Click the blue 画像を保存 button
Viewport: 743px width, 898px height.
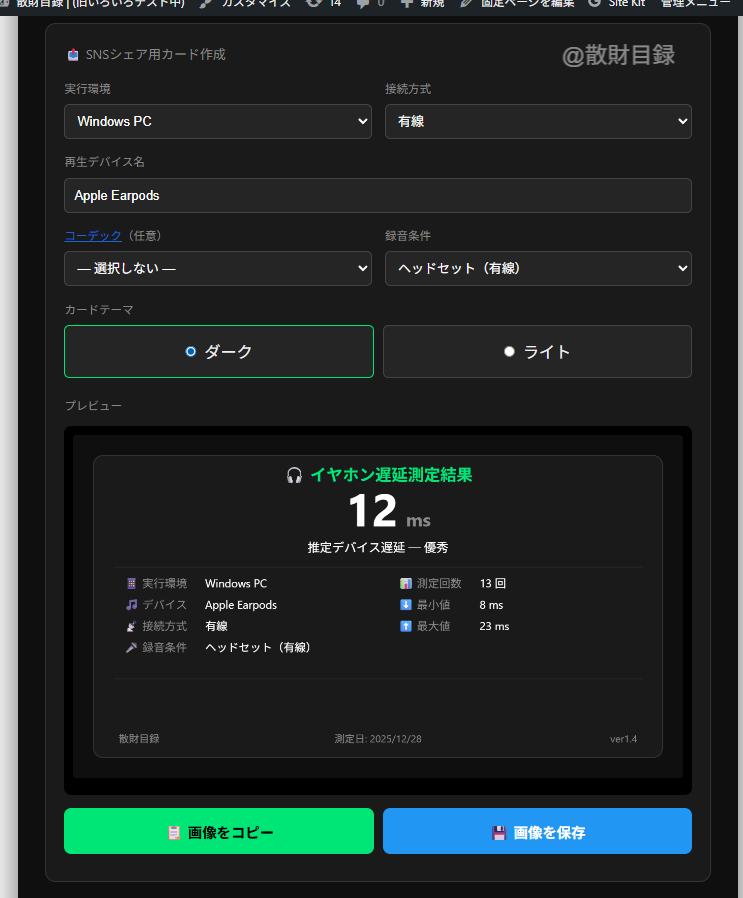pyautogui.click(x=537, y=831)
